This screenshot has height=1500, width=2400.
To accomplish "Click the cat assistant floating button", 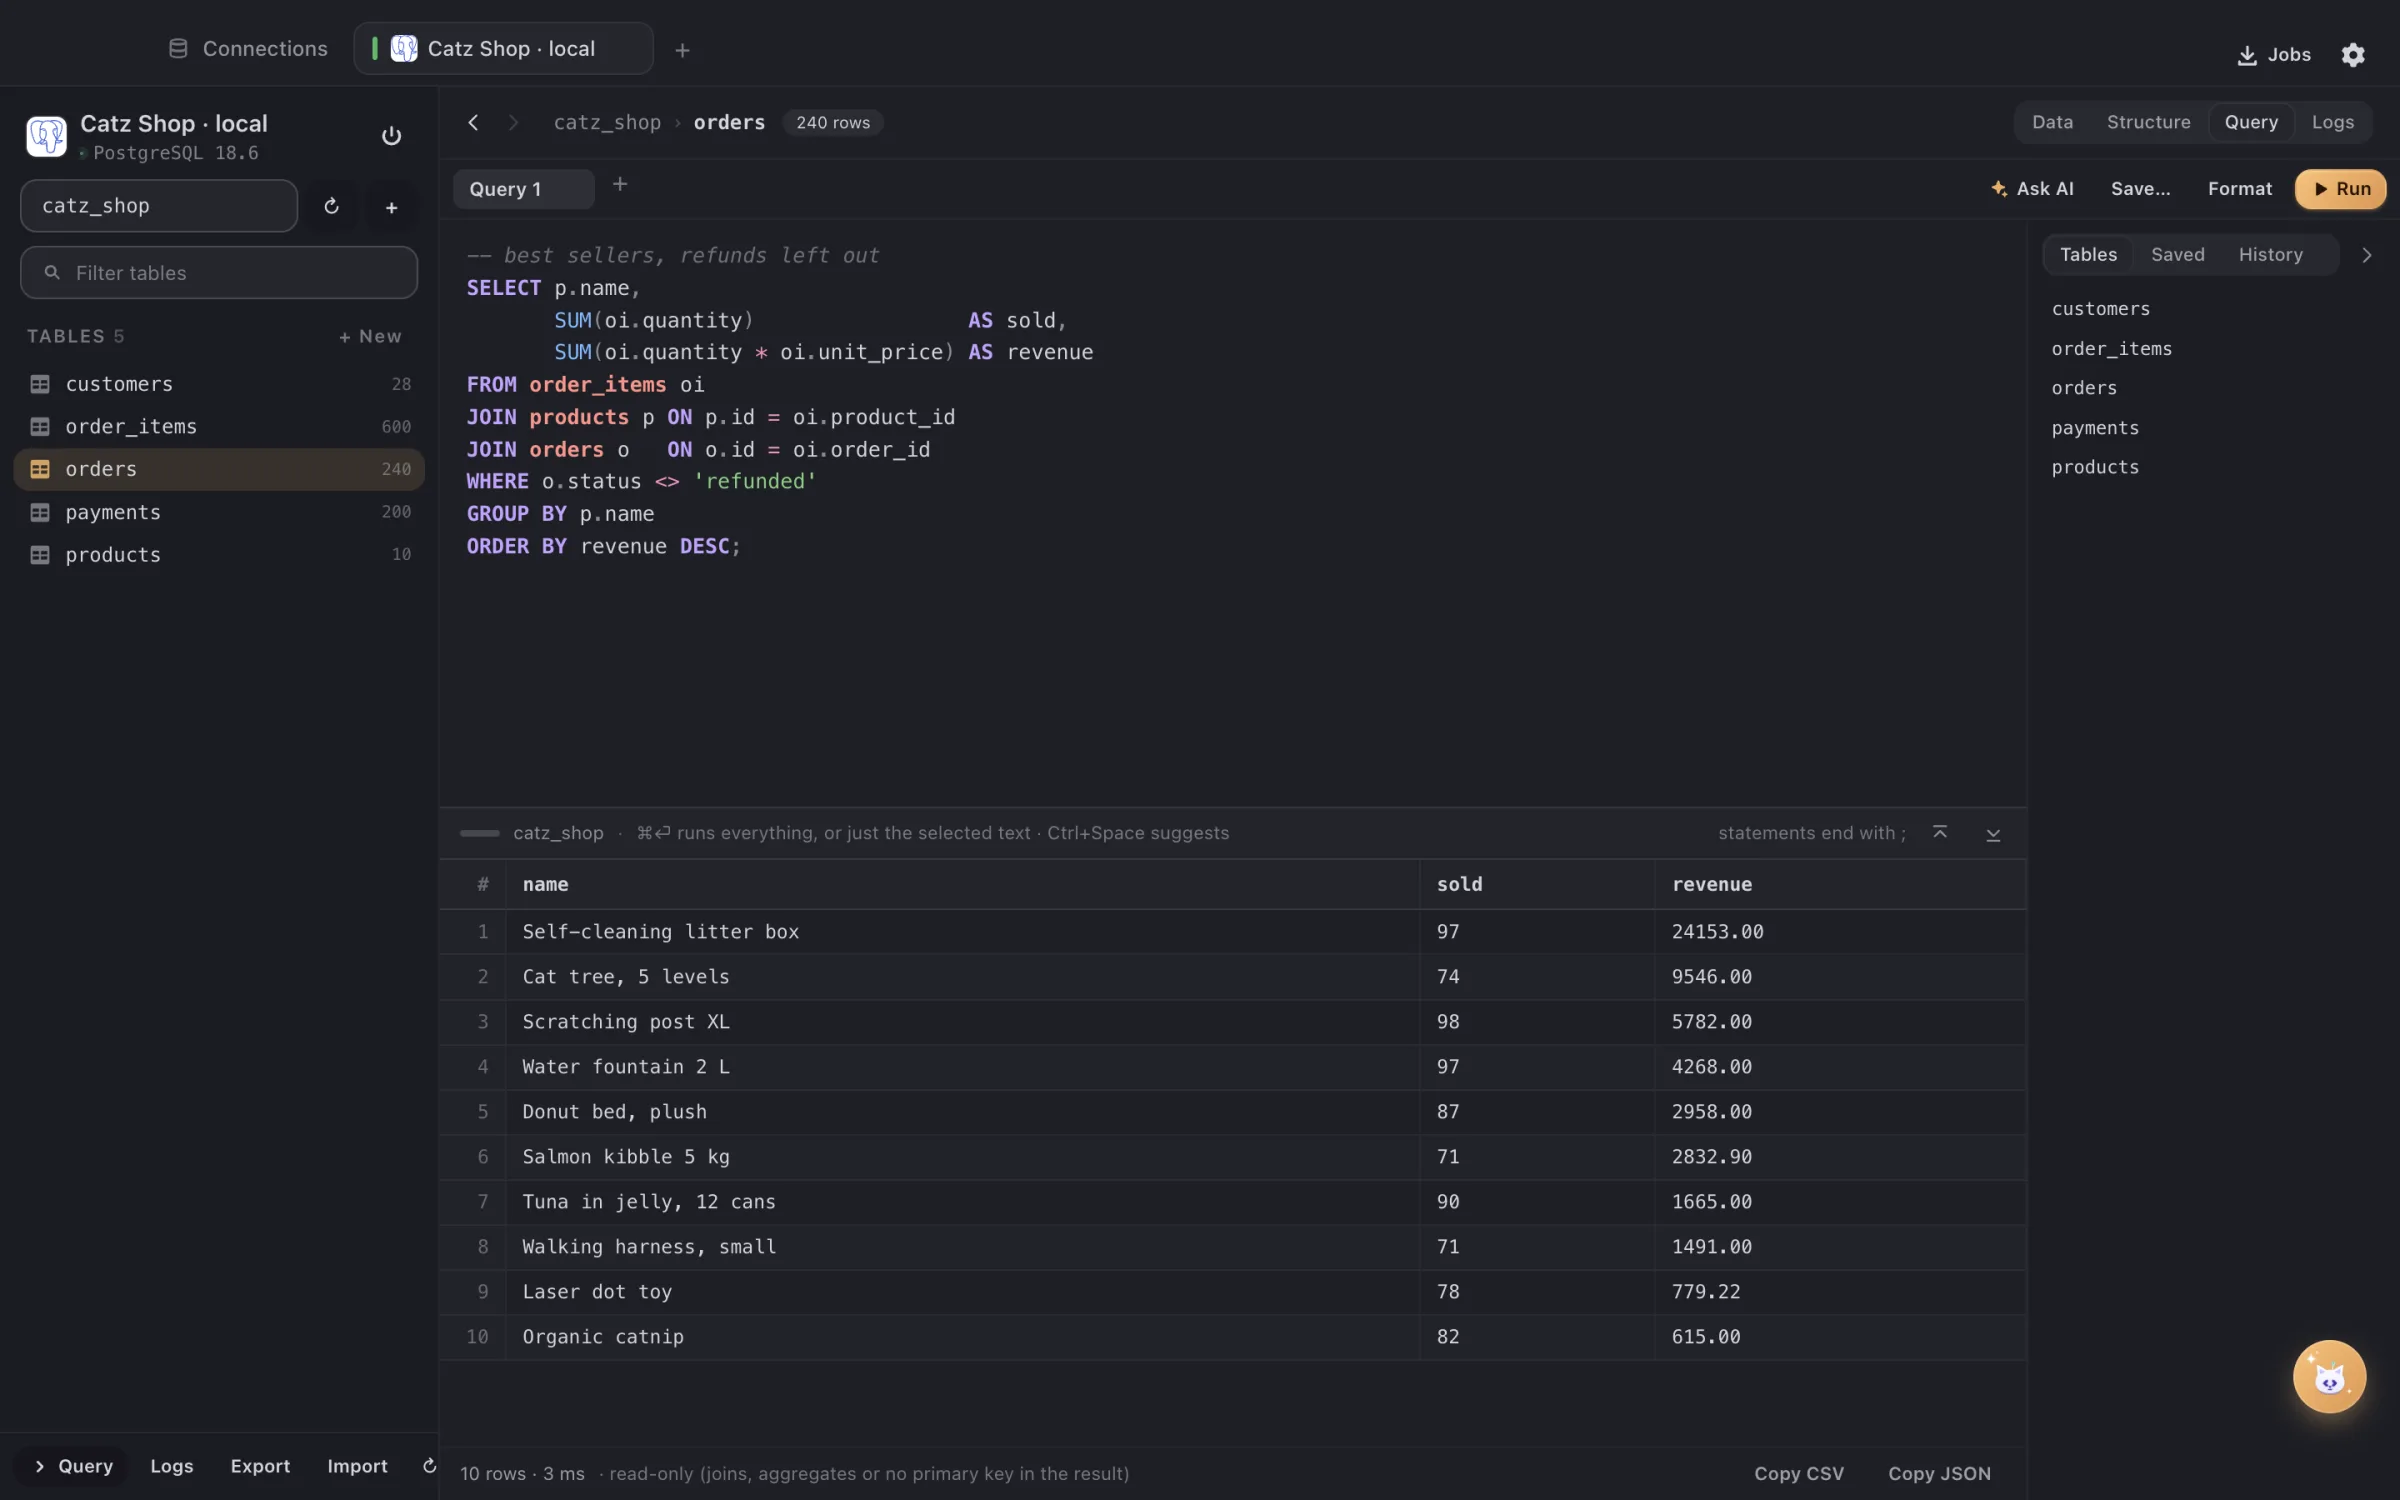I will 2329,1376.
